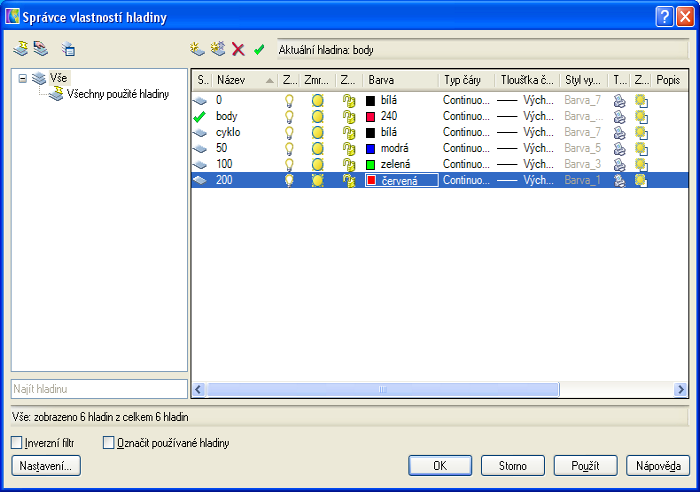Viewport: 700px width, 492px height.
Task: Click the green checkmark set current icon
Action: click(x=259, y=48)
